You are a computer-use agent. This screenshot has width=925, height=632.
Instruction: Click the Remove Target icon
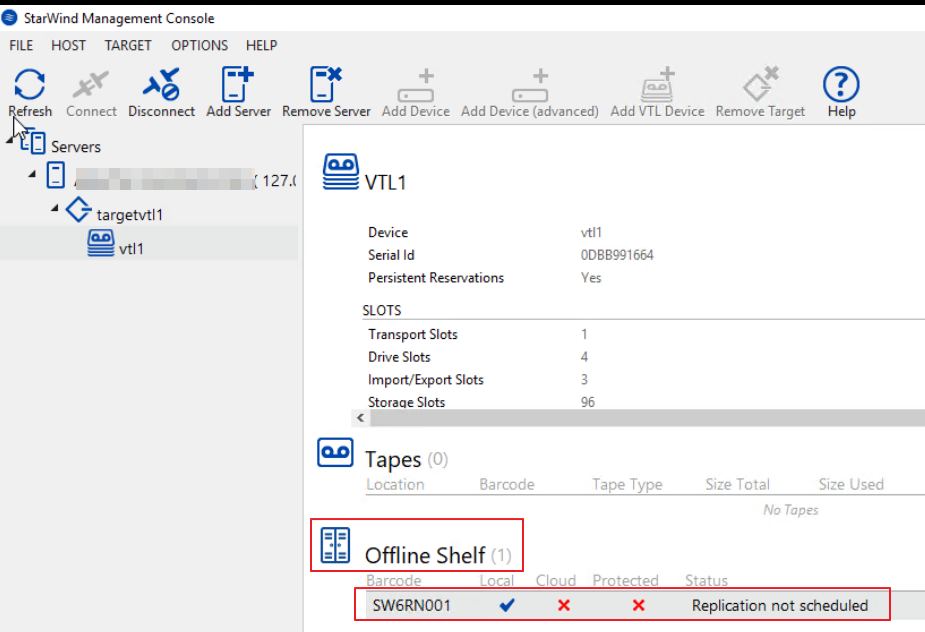(760, 84)
